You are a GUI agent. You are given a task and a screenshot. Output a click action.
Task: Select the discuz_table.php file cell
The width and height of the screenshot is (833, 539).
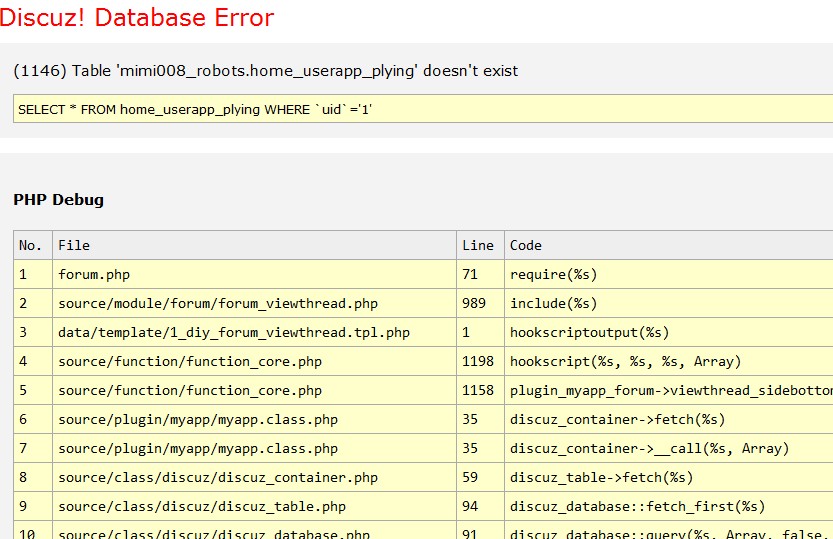254,506
